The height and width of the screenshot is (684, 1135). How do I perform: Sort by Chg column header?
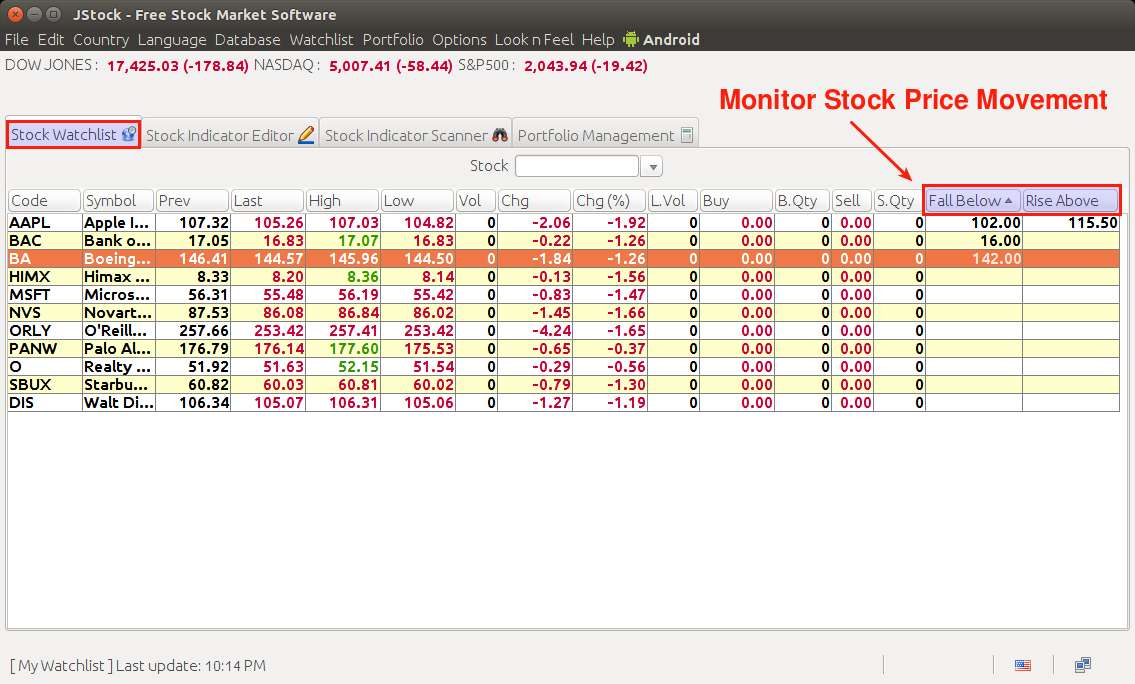click(x=535, y=200)
